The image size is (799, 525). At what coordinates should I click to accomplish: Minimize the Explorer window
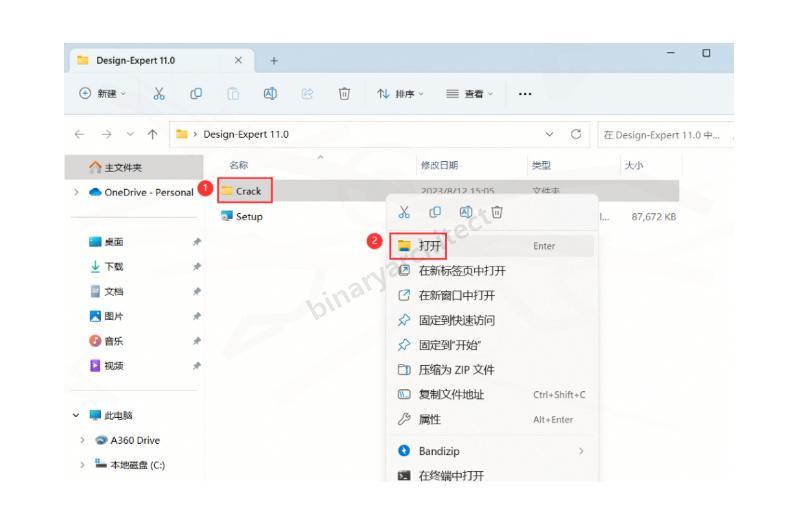[x=671, y=53]
